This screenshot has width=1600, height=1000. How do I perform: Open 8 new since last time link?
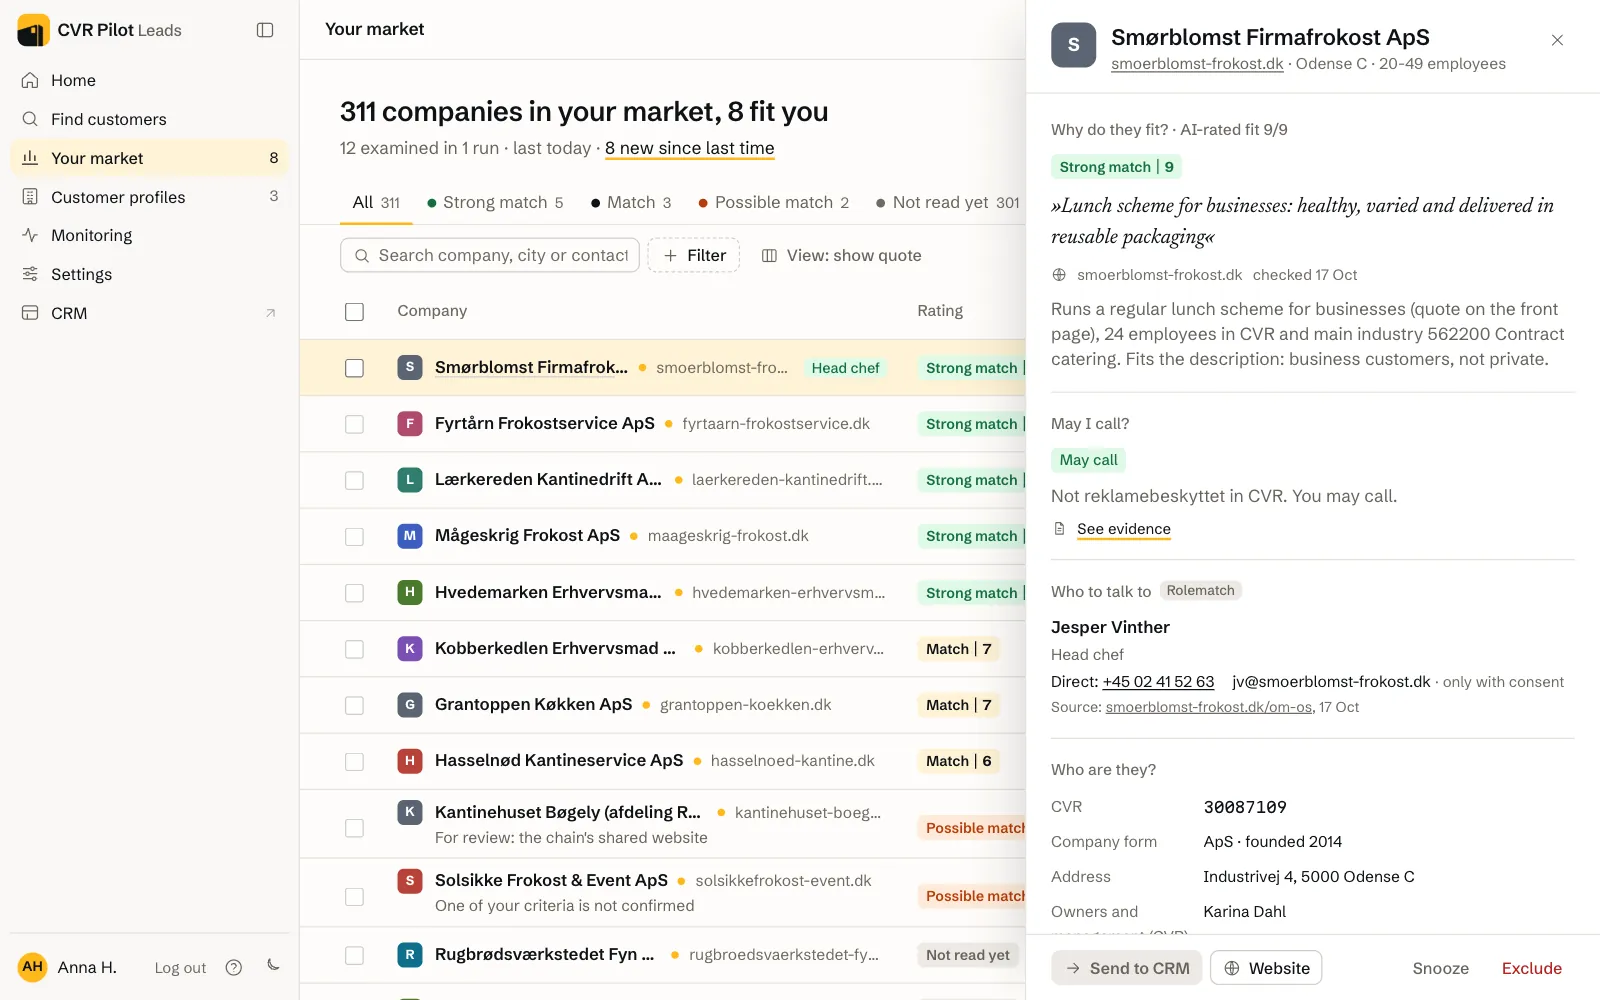tap(689, 148)
